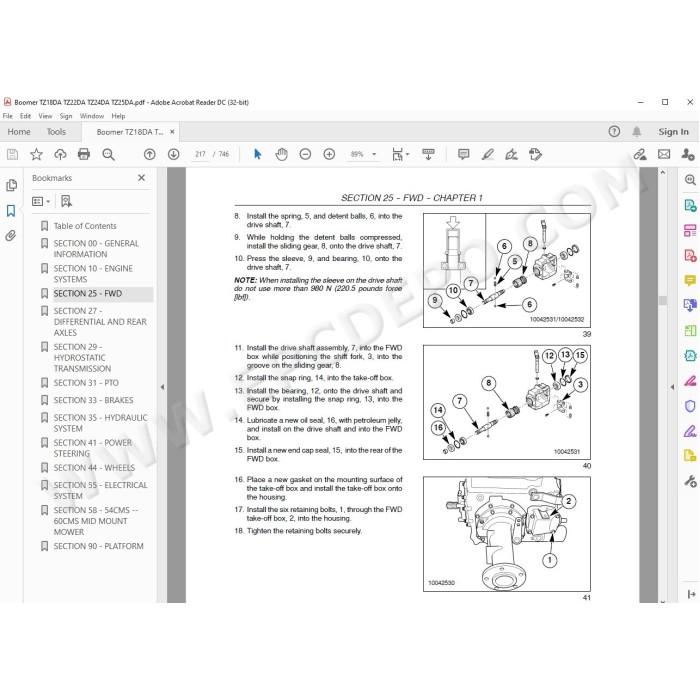Switch to the Tools tab

(56, 132)
